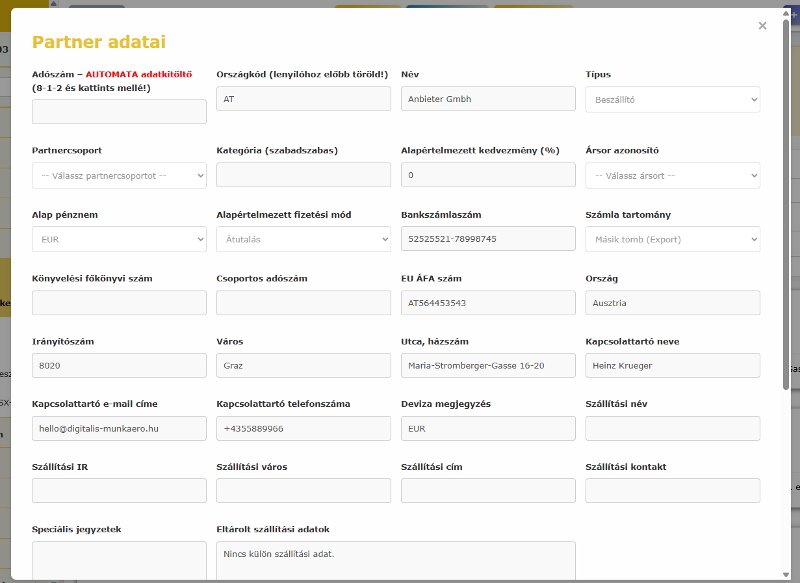Edit the Város field showing Graz
The image size is (800, 583).
pyautogui.click(x=303, y=366)
